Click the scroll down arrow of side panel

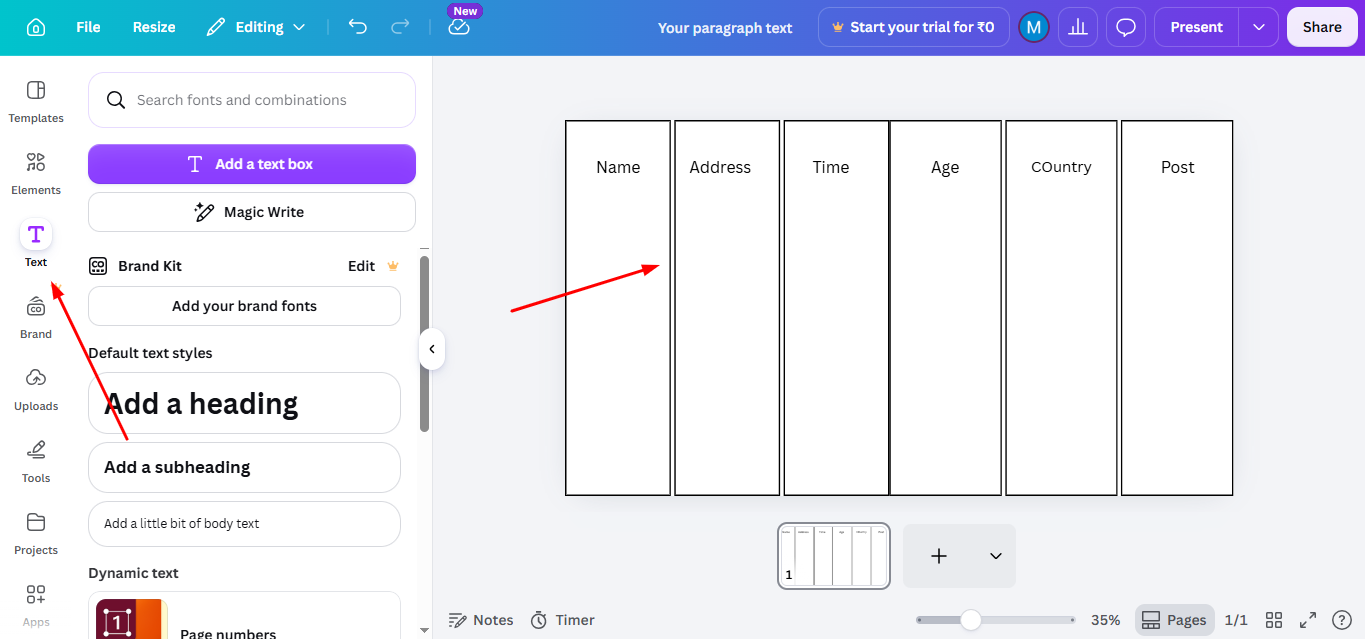pyautogui.click(x=424, y=630)
